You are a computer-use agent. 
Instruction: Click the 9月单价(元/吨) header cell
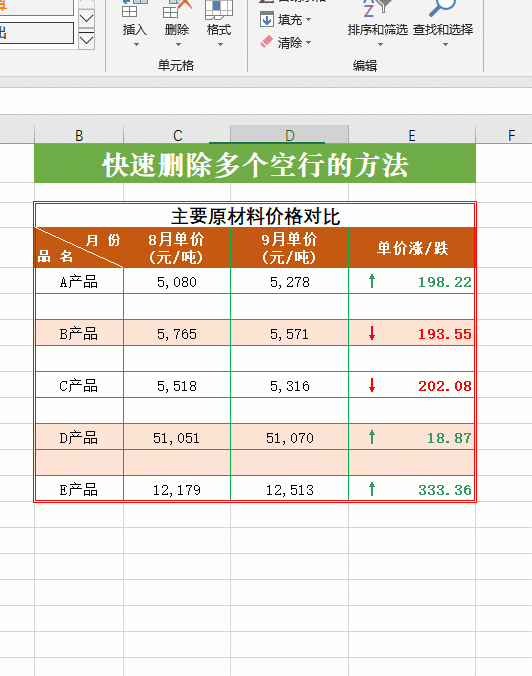pyautogui.click(x=289, y=248)
